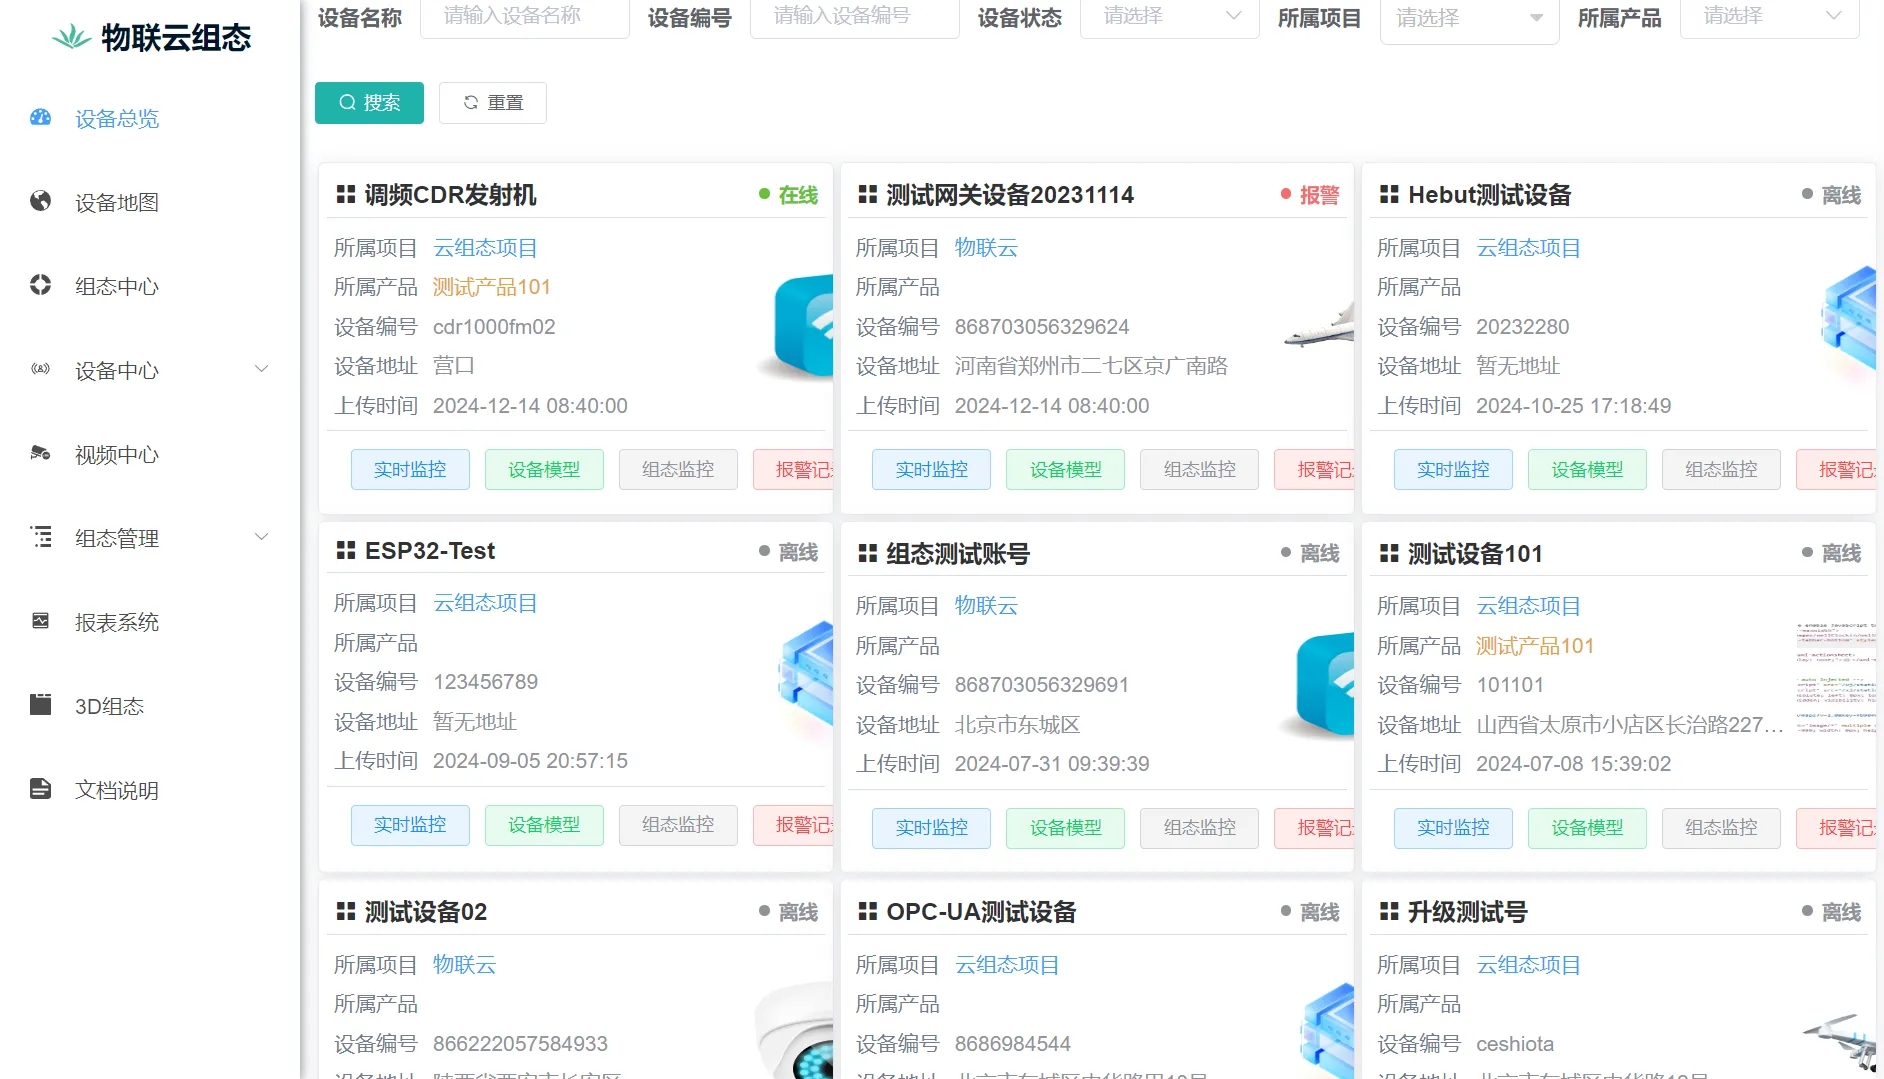Viewport: 1884px width, 1079px height.
Task: Open 组态监控 for 测试设备101
Action: point(1721,828)
